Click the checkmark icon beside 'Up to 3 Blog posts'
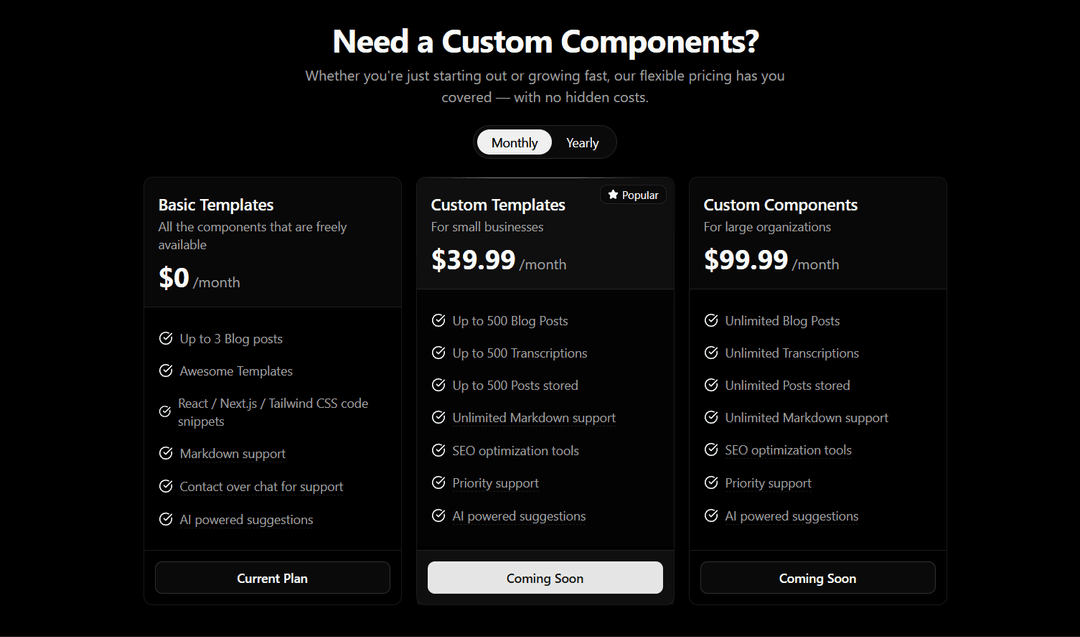 pos(165,338)
